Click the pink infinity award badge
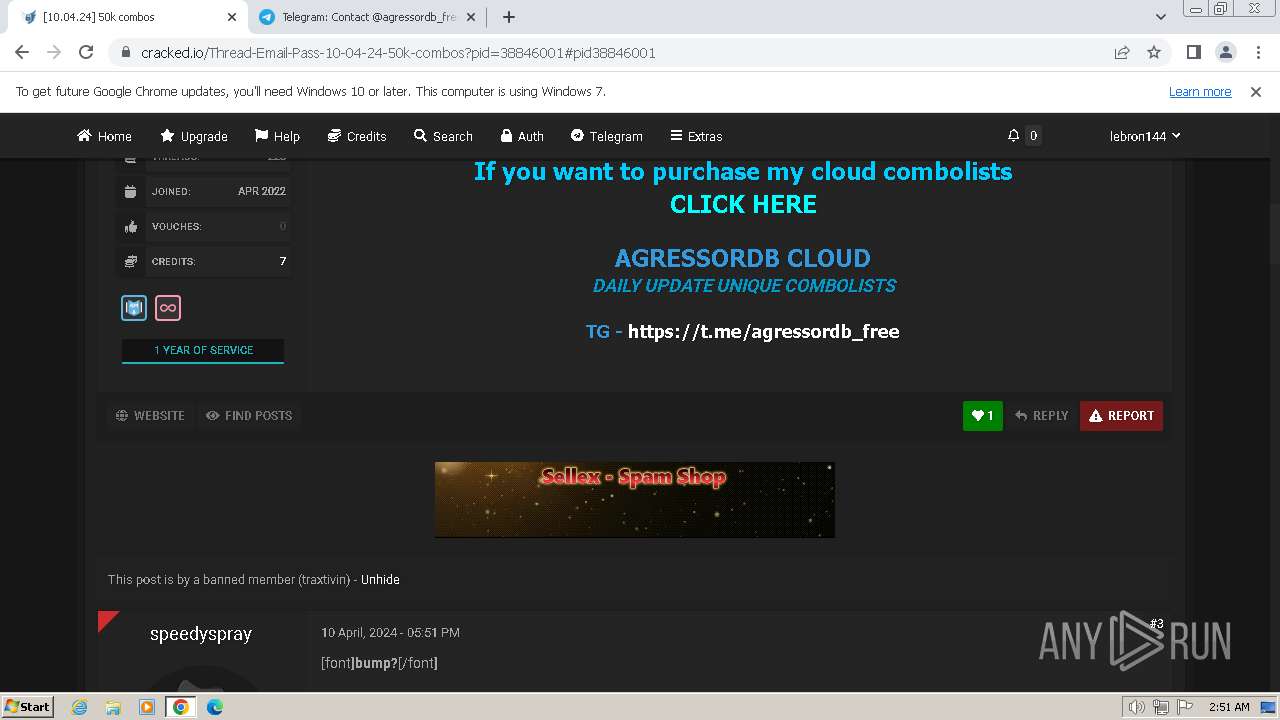This screenshot has width=1280, height=720. click(168, 308)
